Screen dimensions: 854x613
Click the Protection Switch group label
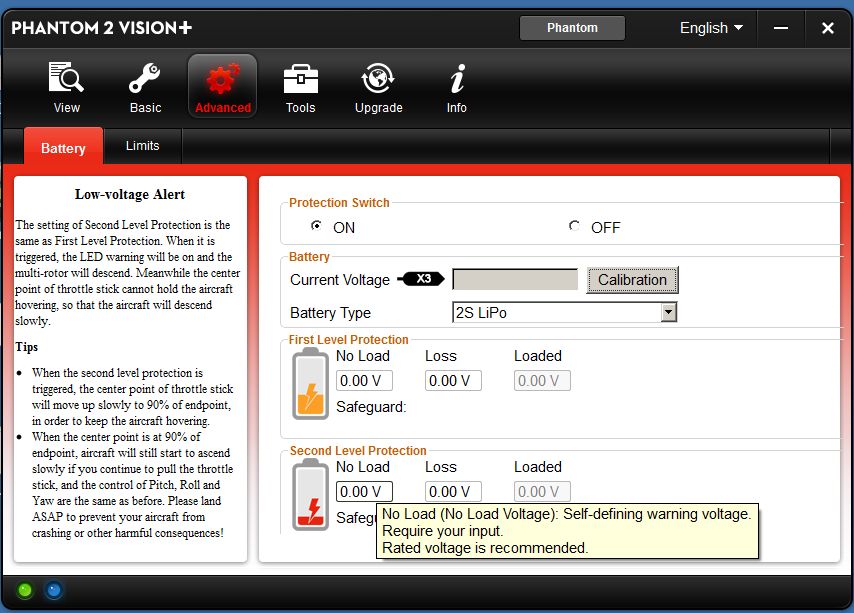coord(339,203)
